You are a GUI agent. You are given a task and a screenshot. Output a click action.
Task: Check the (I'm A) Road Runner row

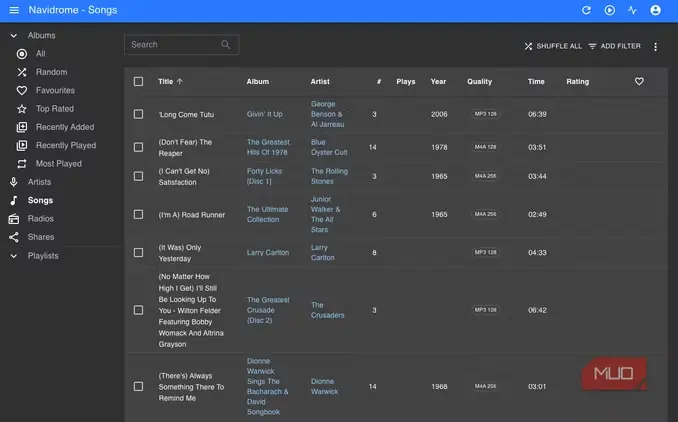tap(138, 214)
